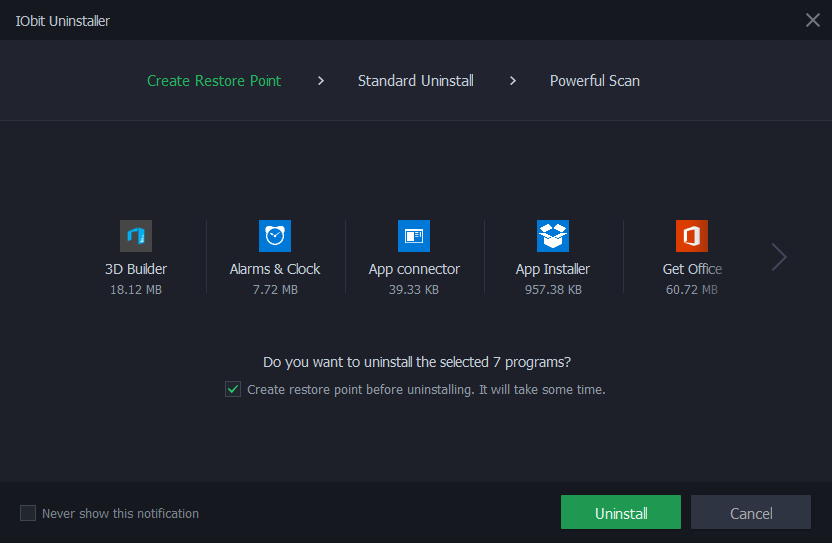This screenshot has width=832, height=543.
Task: Select the Powerful Scan step
Action: (595, 81)
